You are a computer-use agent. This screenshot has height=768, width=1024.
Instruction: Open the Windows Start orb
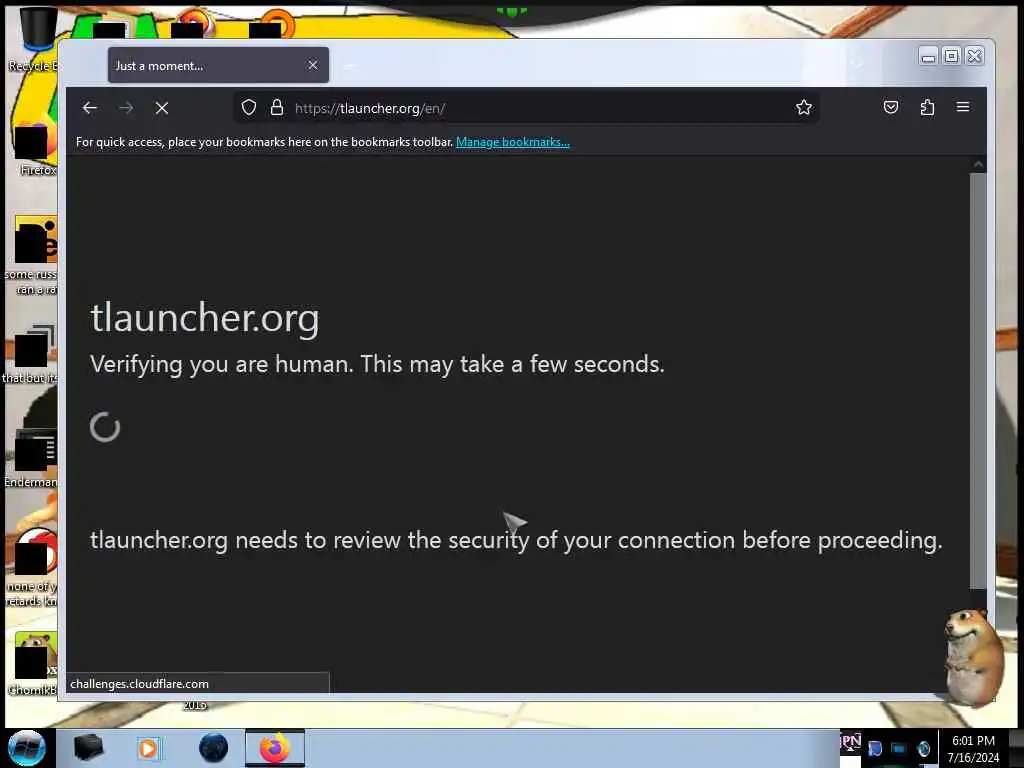[x=27, y=748]
